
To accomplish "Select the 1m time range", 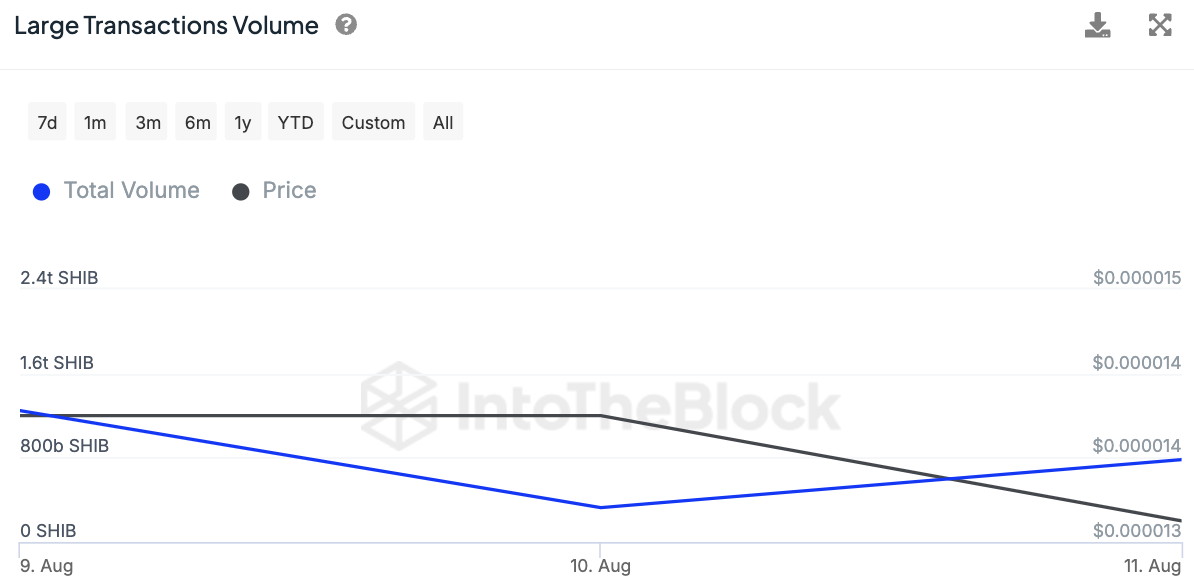I will click(x=95, y=123).
